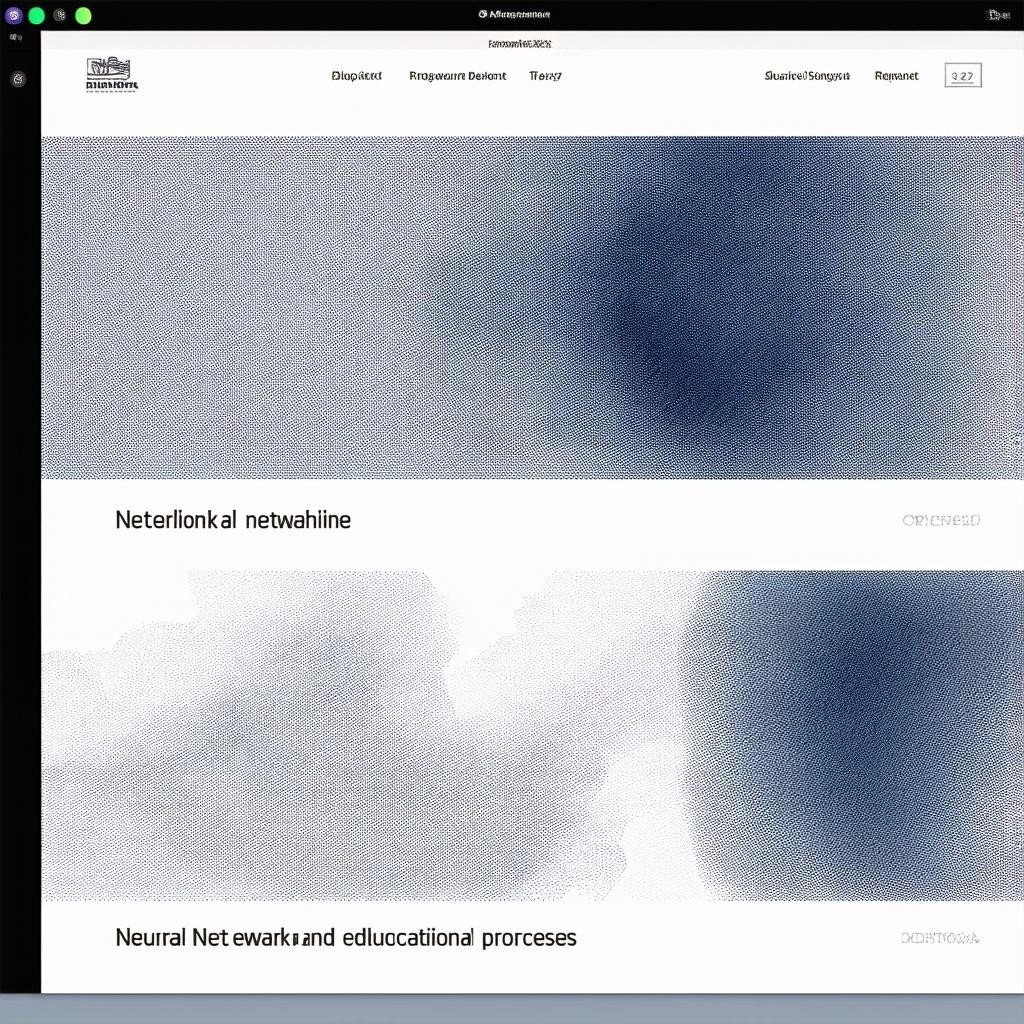Click the second halftone cloud banner image

532,735
